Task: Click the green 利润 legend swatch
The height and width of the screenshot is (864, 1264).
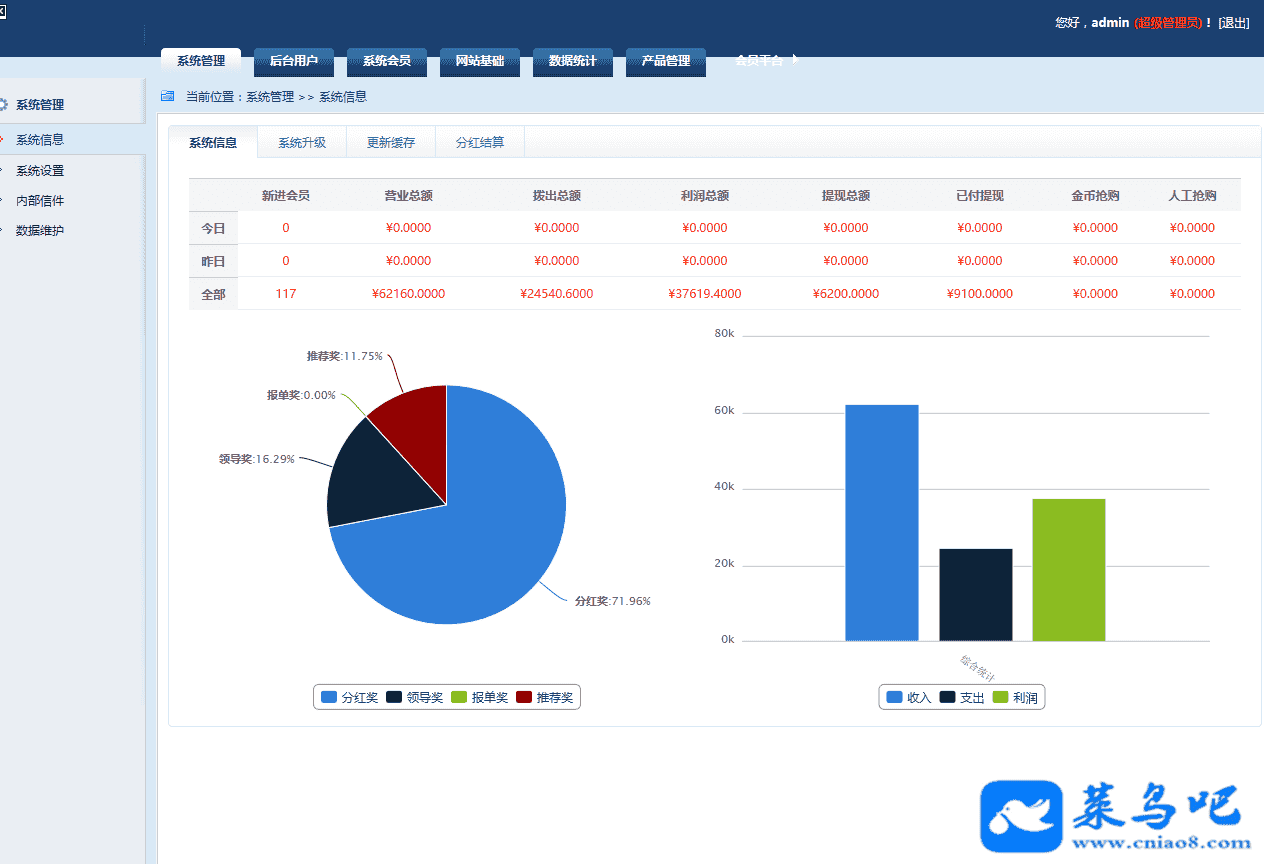Action: pos(1000,698)
